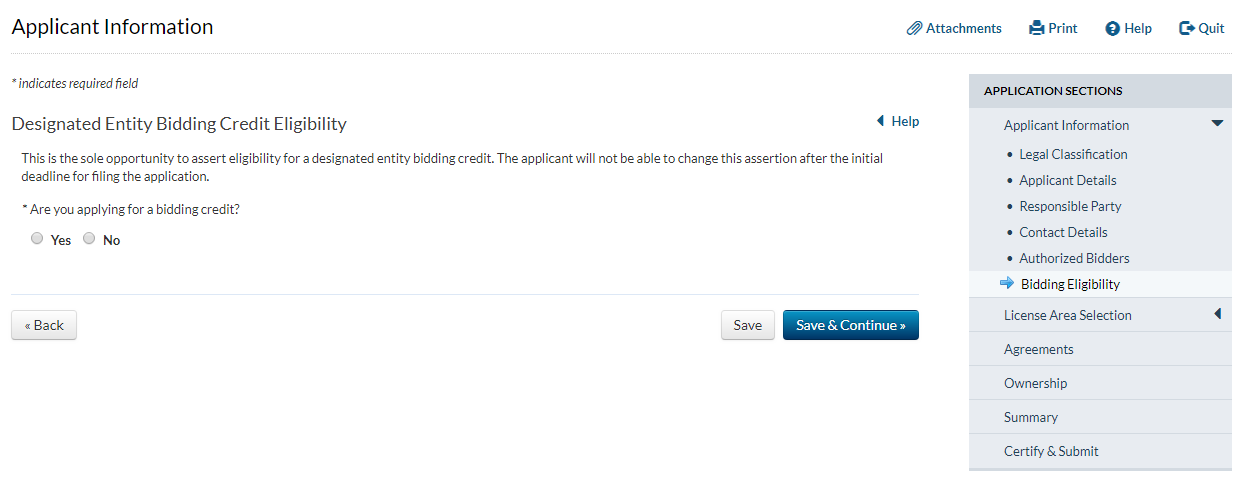The width and height of the screenshot is (1251, 479).
Task: Collapse the Applicant Information section arrow
Action: (x=1217, y=124)
